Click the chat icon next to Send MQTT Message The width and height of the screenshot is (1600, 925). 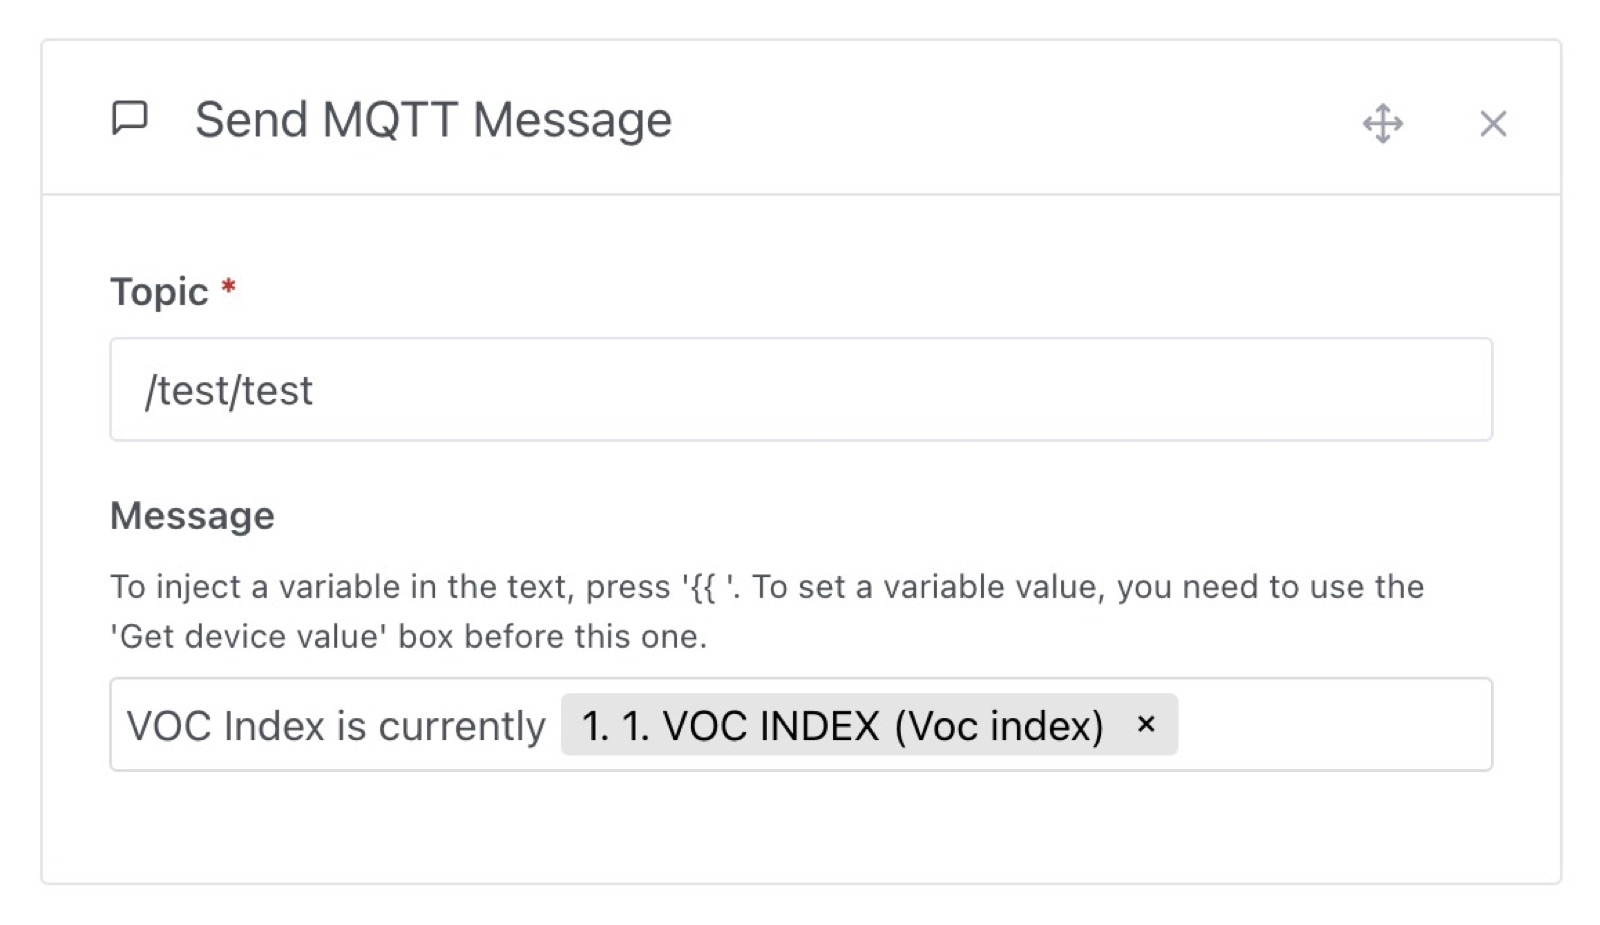coord(128,119)
